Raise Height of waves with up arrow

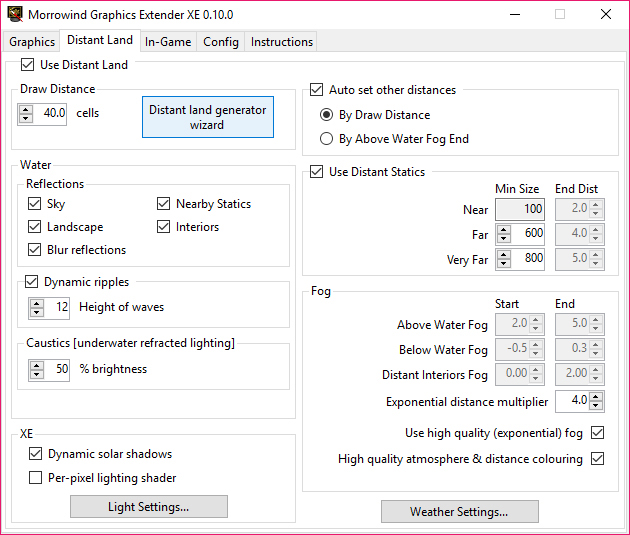pyautogui.click(x=37, y=303)
